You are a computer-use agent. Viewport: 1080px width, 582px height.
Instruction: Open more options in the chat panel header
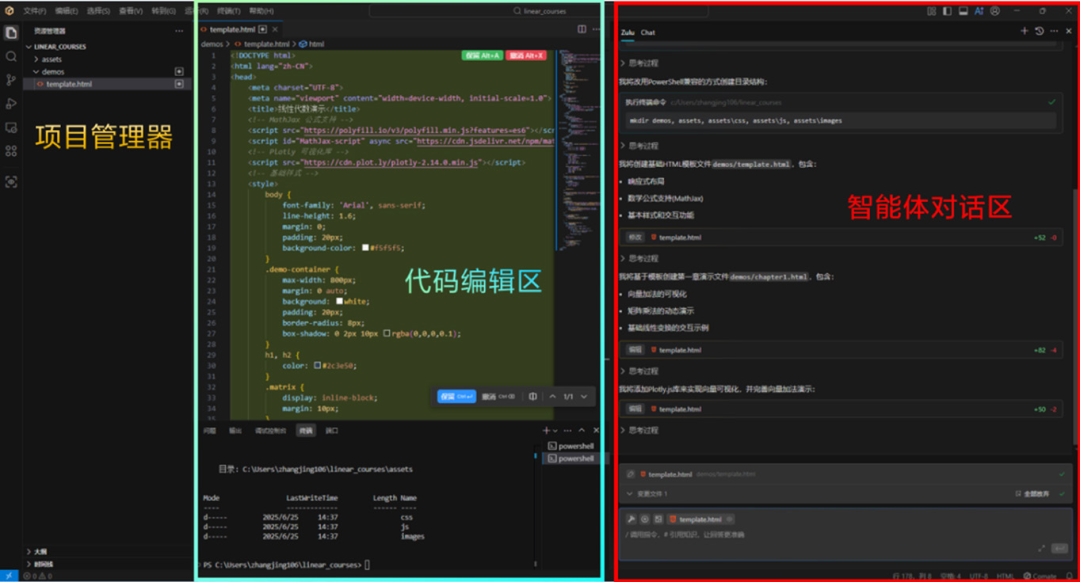click(x=1054, y=31)
